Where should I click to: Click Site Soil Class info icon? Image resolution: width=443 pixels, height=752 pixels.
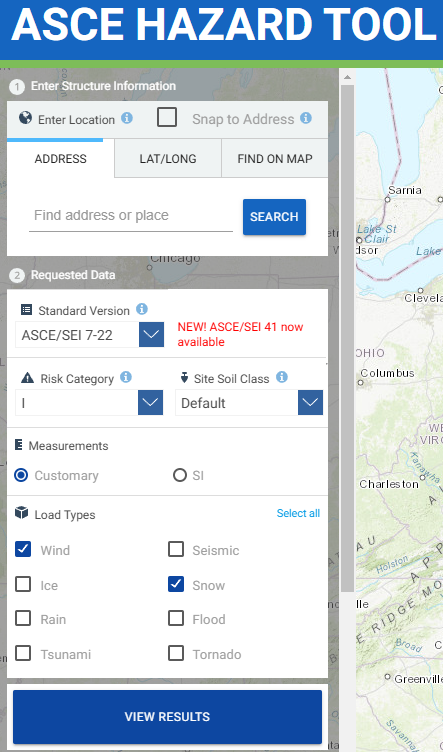(x=282, y=377)
